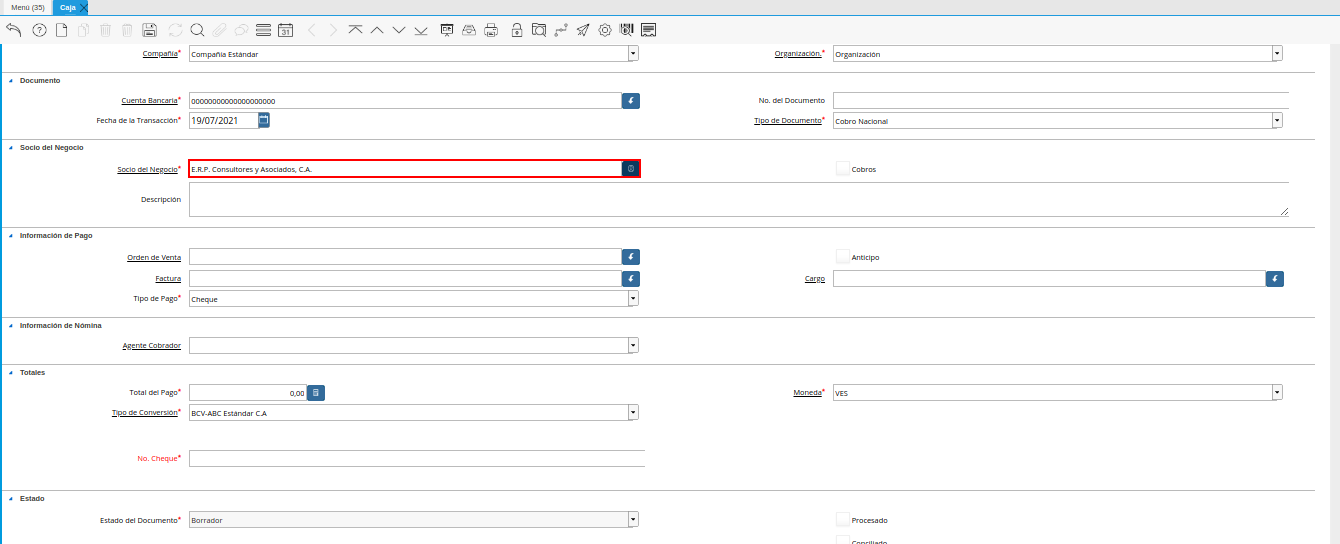Screen dimensions: 1340x544
Task: Click the Orden de Venta label link
Action: click(154, 257)
